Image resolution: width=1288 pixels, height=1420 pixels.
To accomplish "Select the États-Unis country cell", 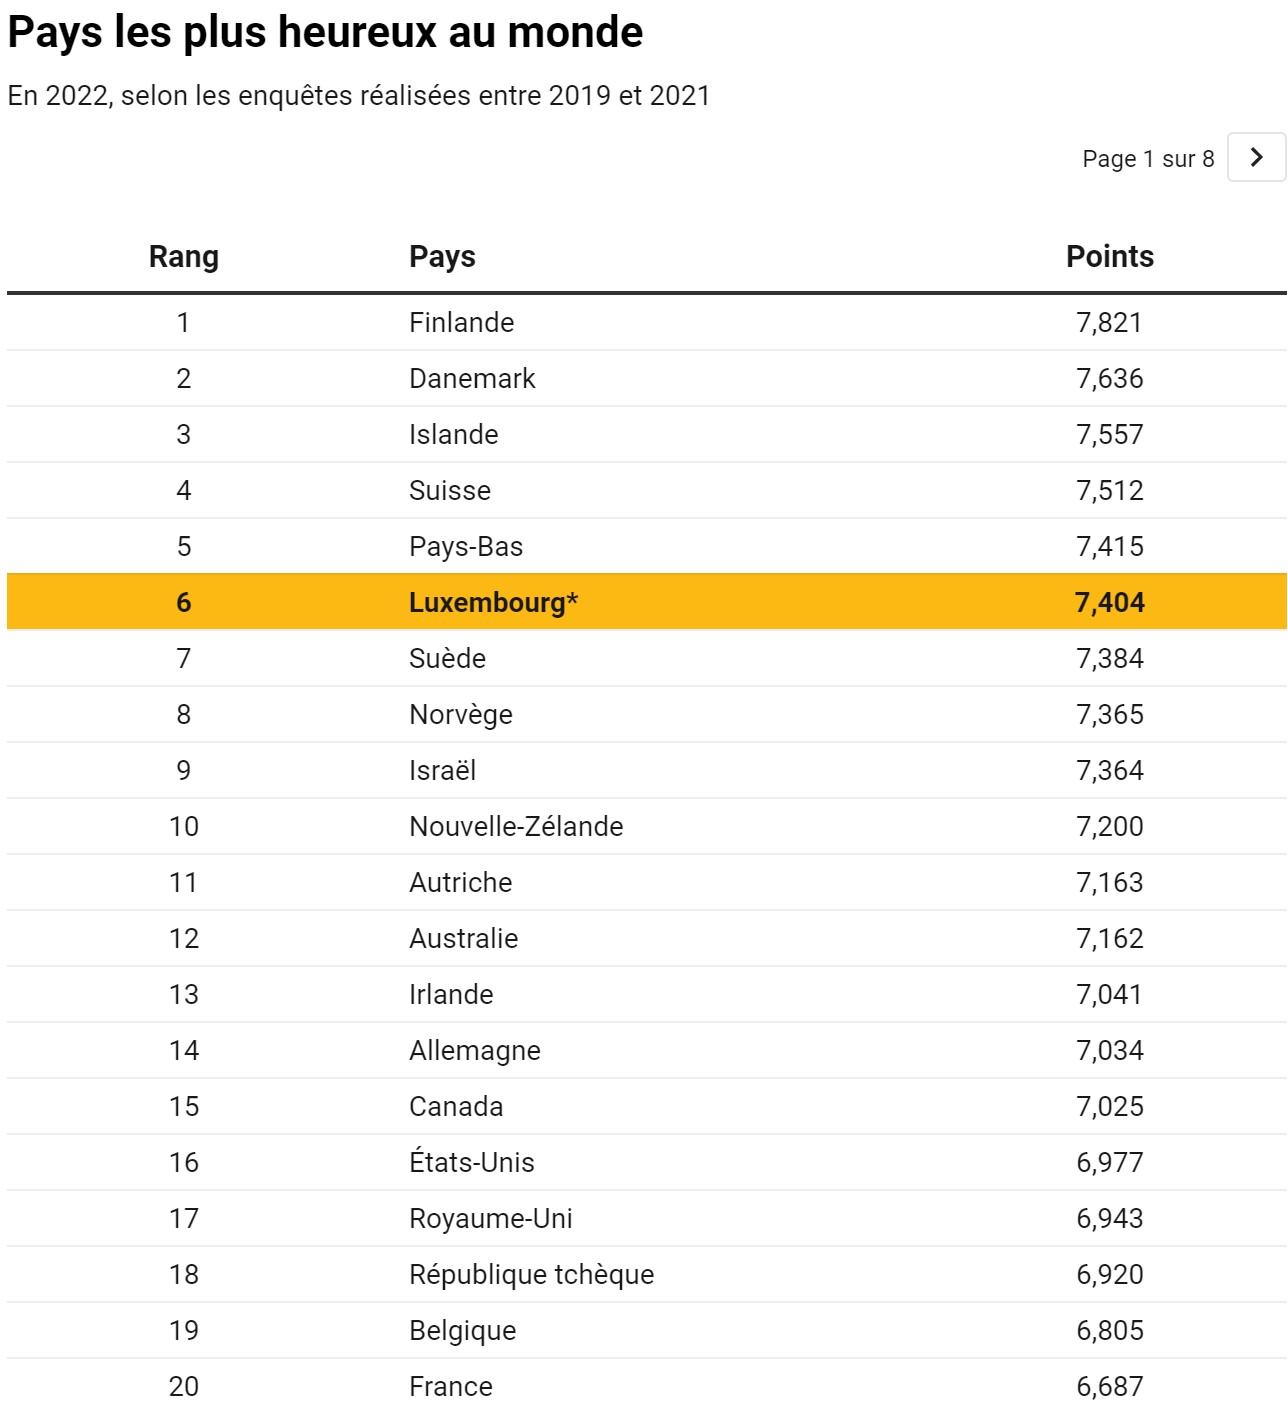I will (472, 1162).
